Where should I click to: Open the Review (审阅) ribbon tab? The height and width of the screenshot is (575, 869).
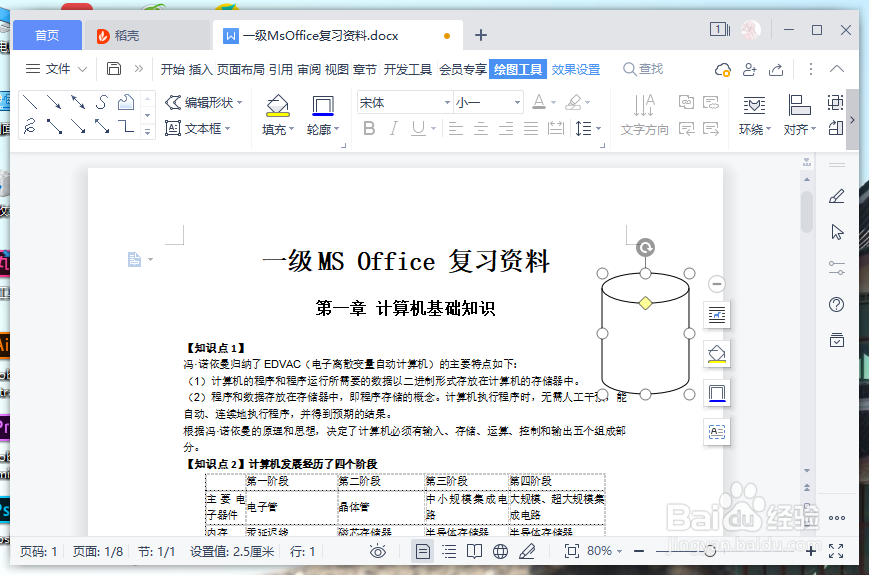click(309, 69)
